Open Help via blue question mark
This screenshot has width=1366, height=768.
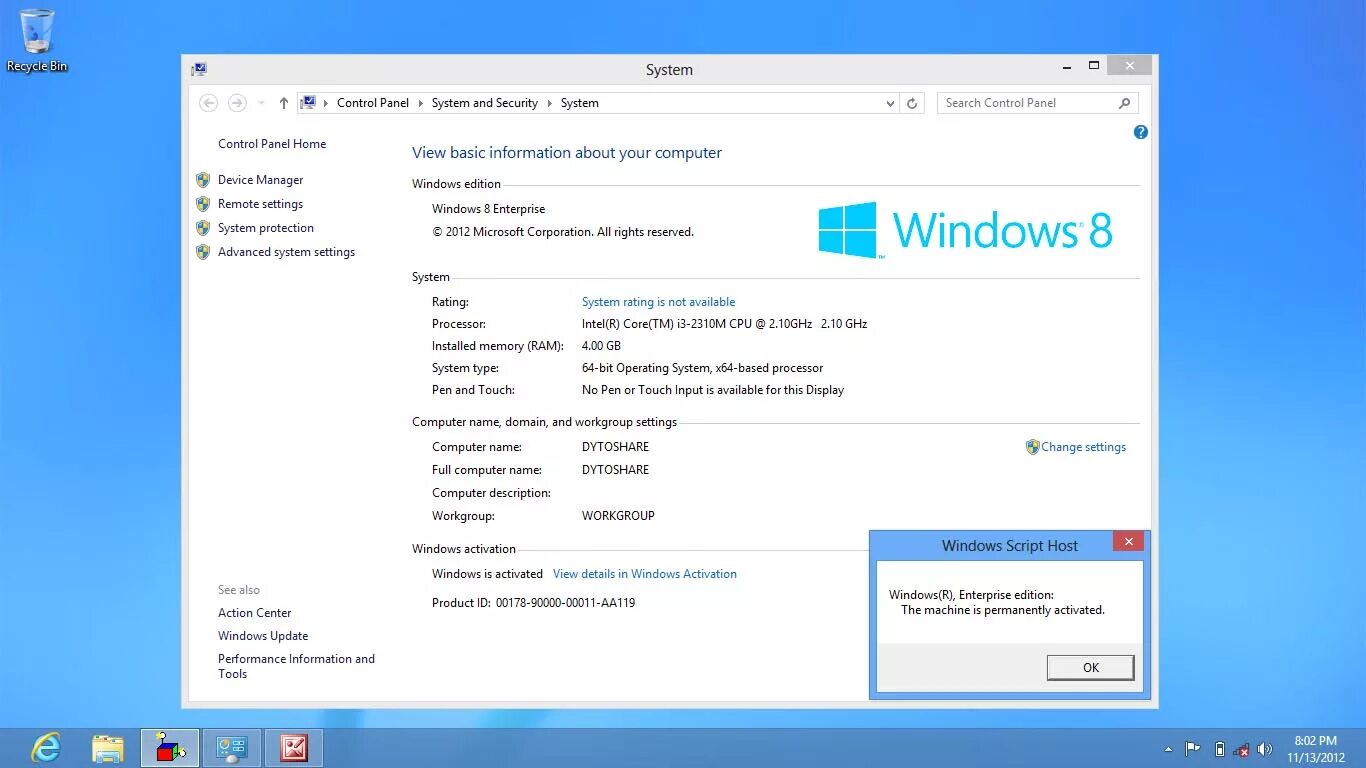(x=1141, y=132)
